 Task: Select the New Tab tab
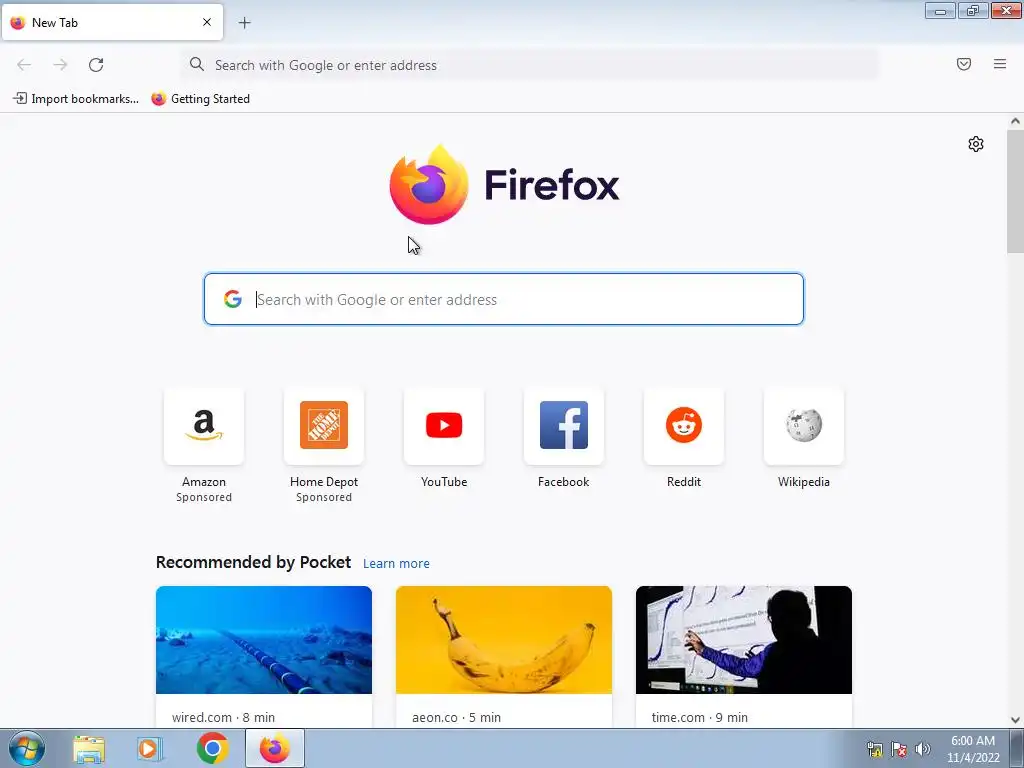112,22
